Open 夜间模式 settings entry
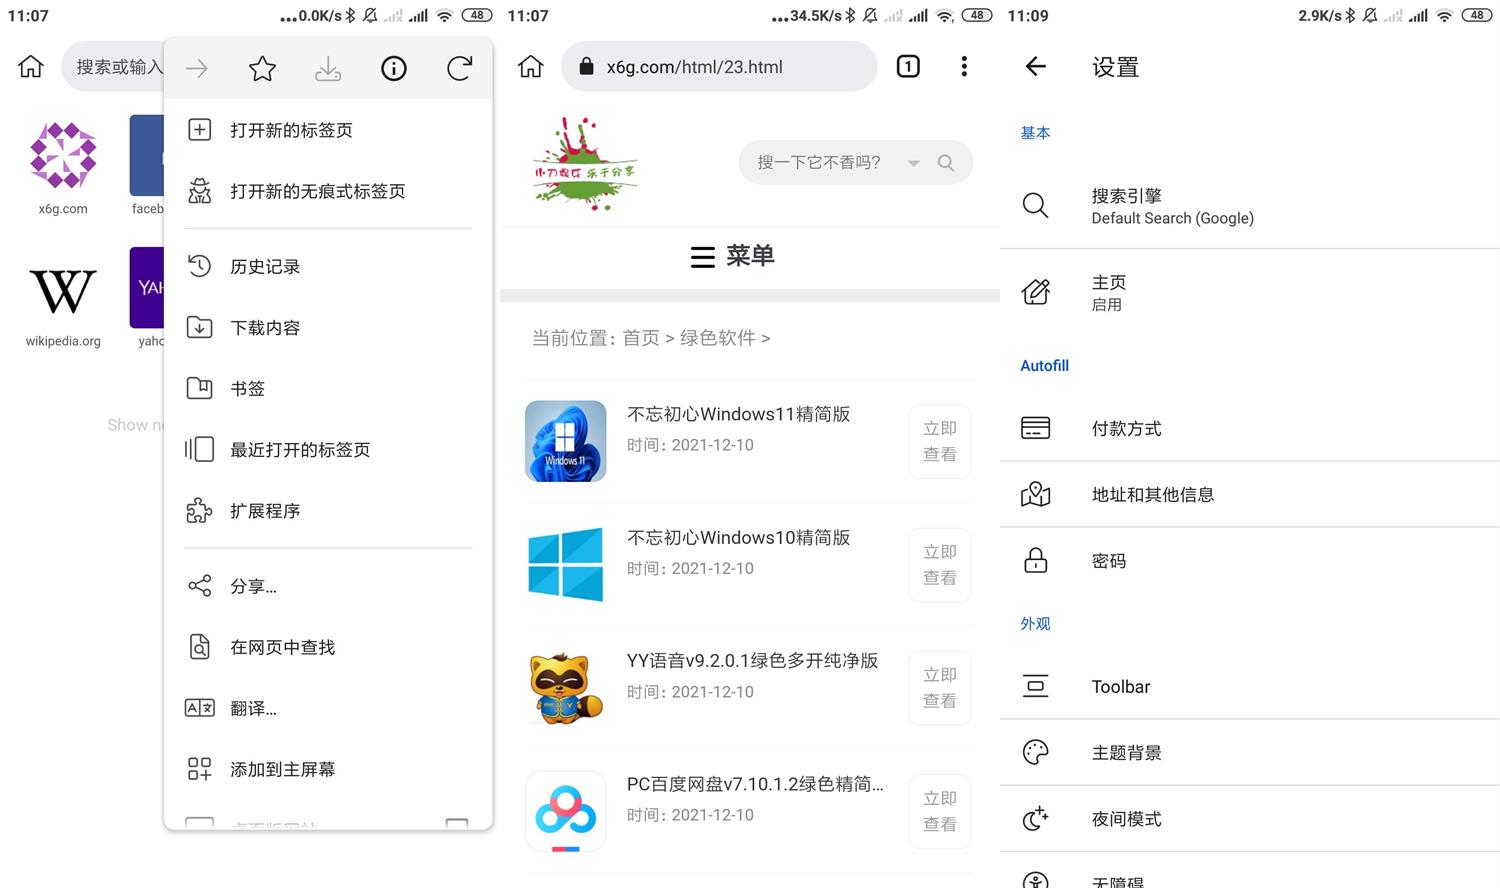The height and width of the screenshot is (888, 1500). pos(1127,819)
